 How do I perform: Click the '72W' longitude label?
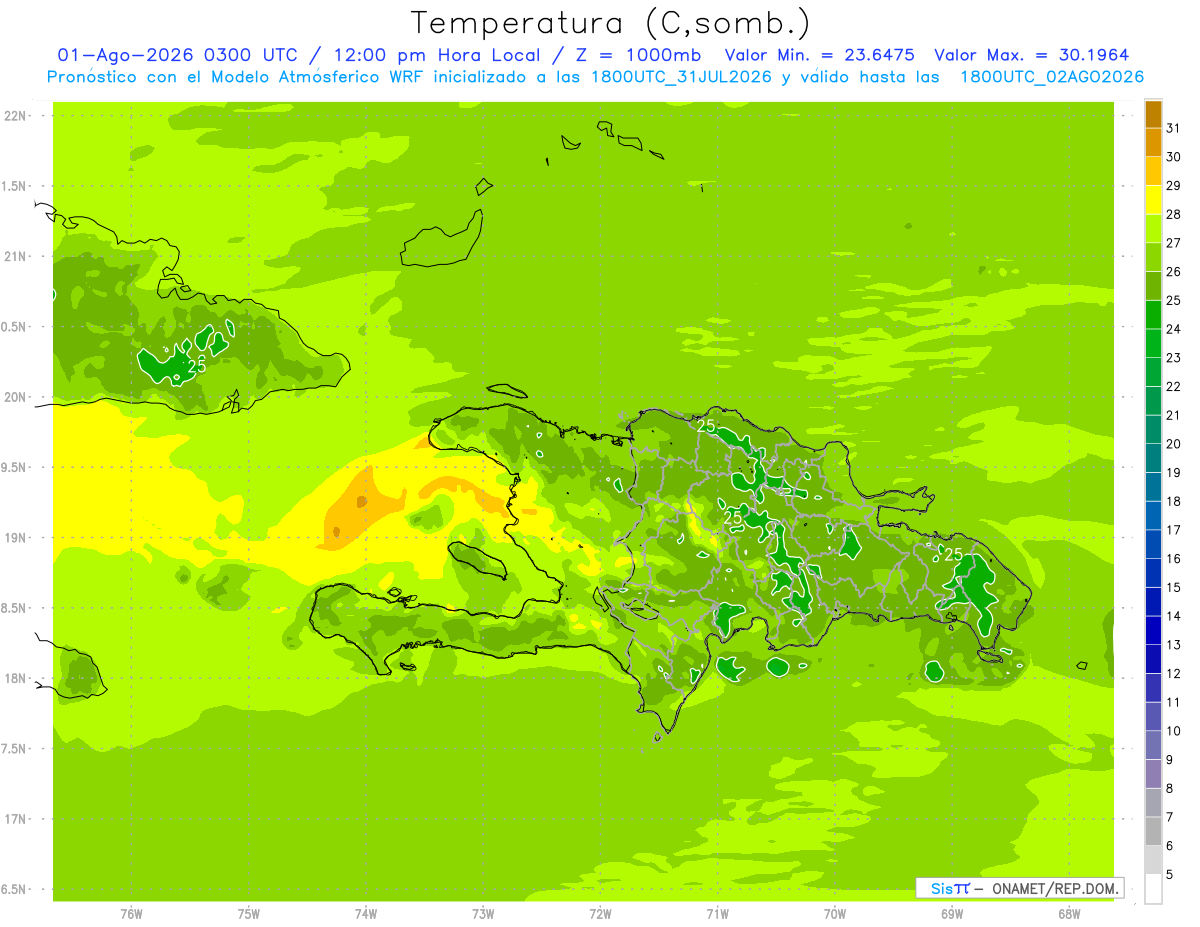point(600,914)
